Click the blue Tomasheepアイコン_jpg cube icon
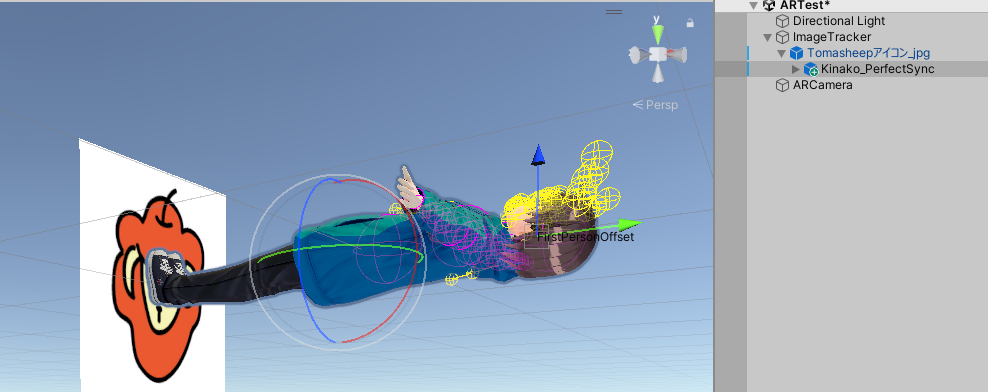 pos(796,54)
